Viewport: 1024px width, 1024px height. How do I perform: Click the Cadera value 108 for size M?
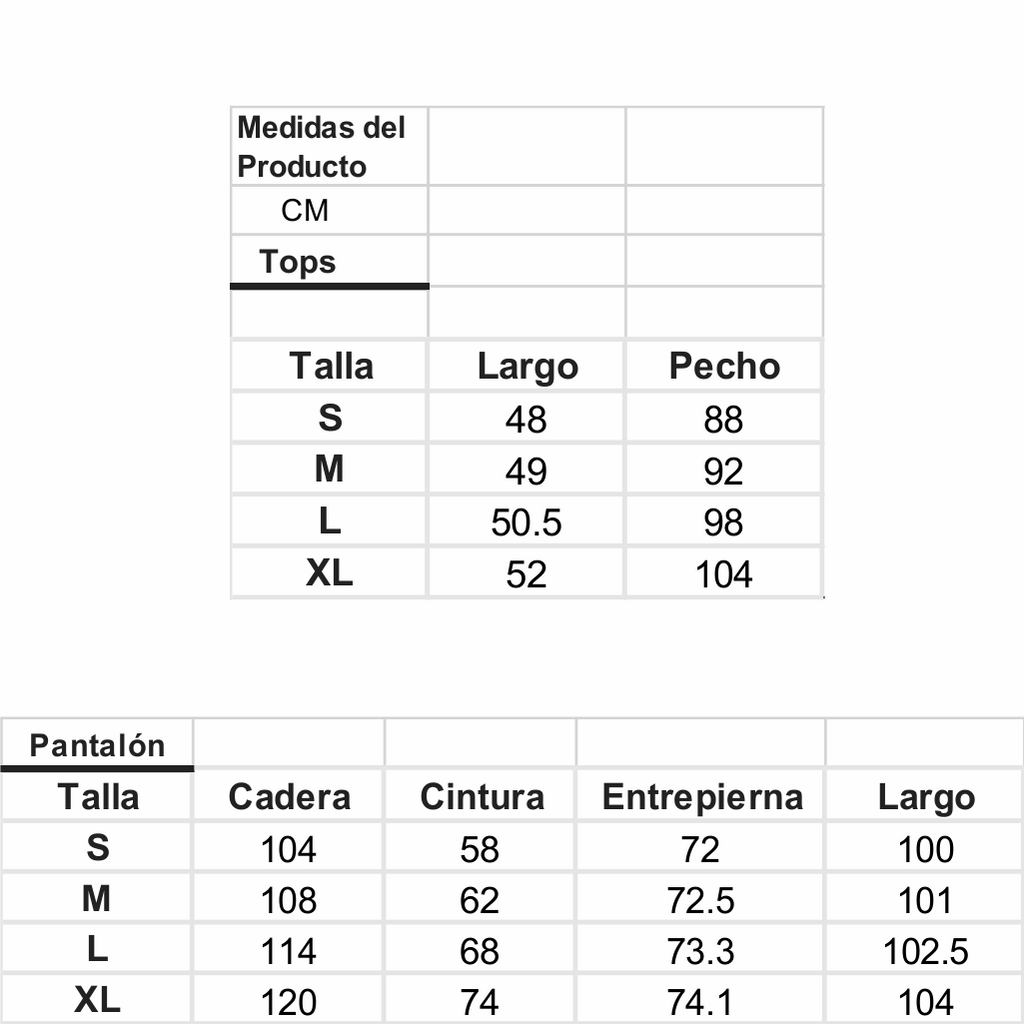[288, 900]
